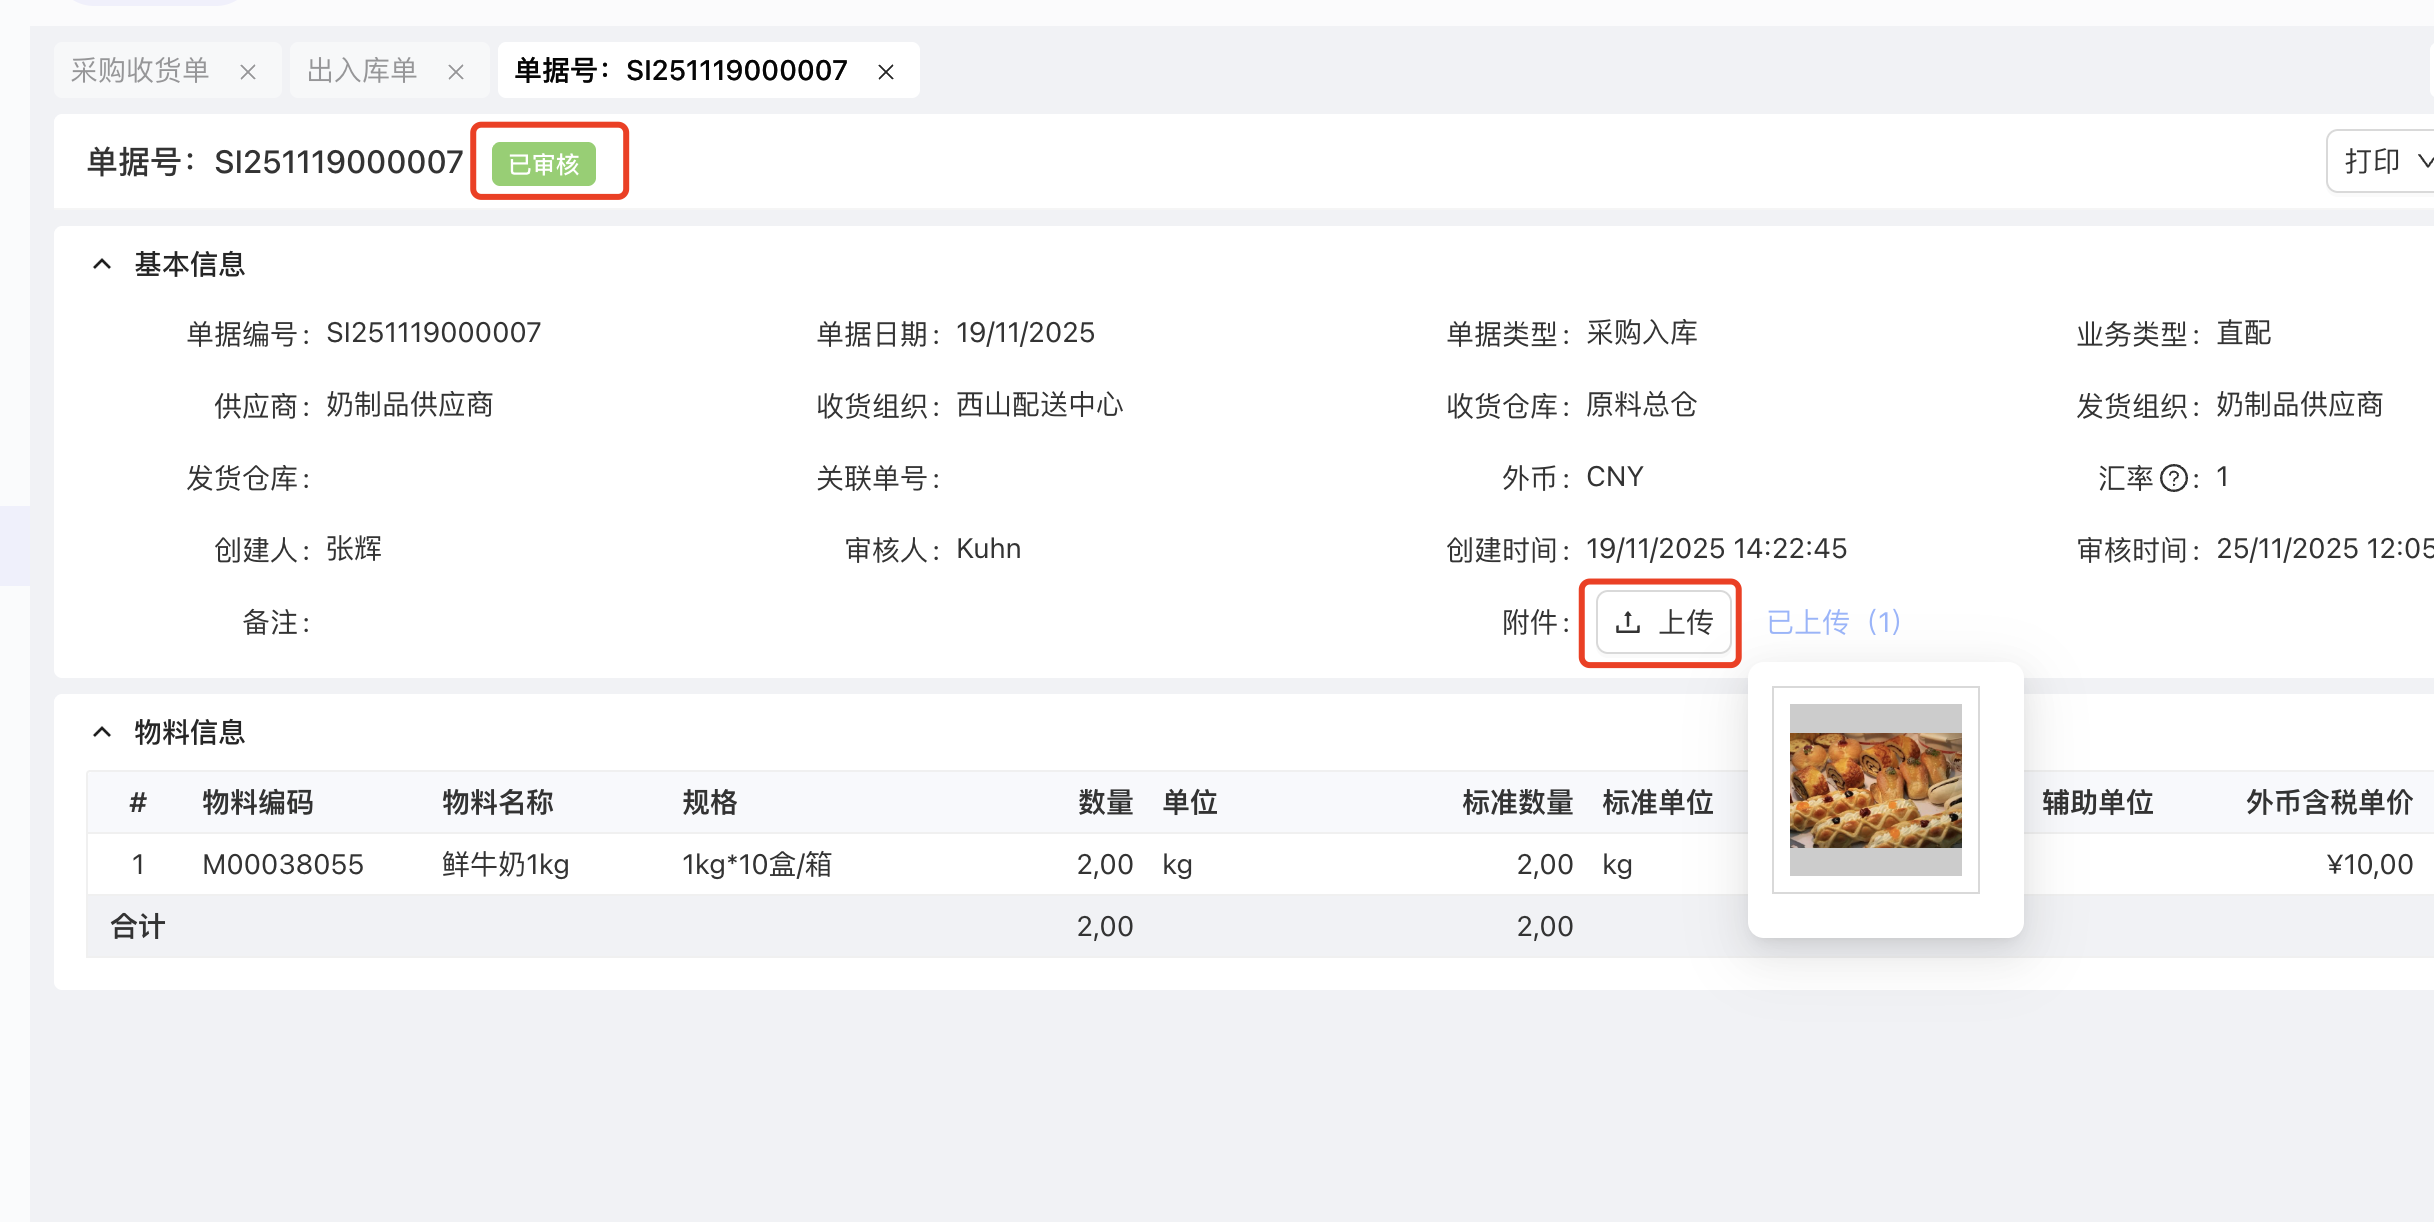Viewport: 2434px width, 1222px height.
Task: Open the 打印 dropdown menu
Action: tap(2384, 161)
